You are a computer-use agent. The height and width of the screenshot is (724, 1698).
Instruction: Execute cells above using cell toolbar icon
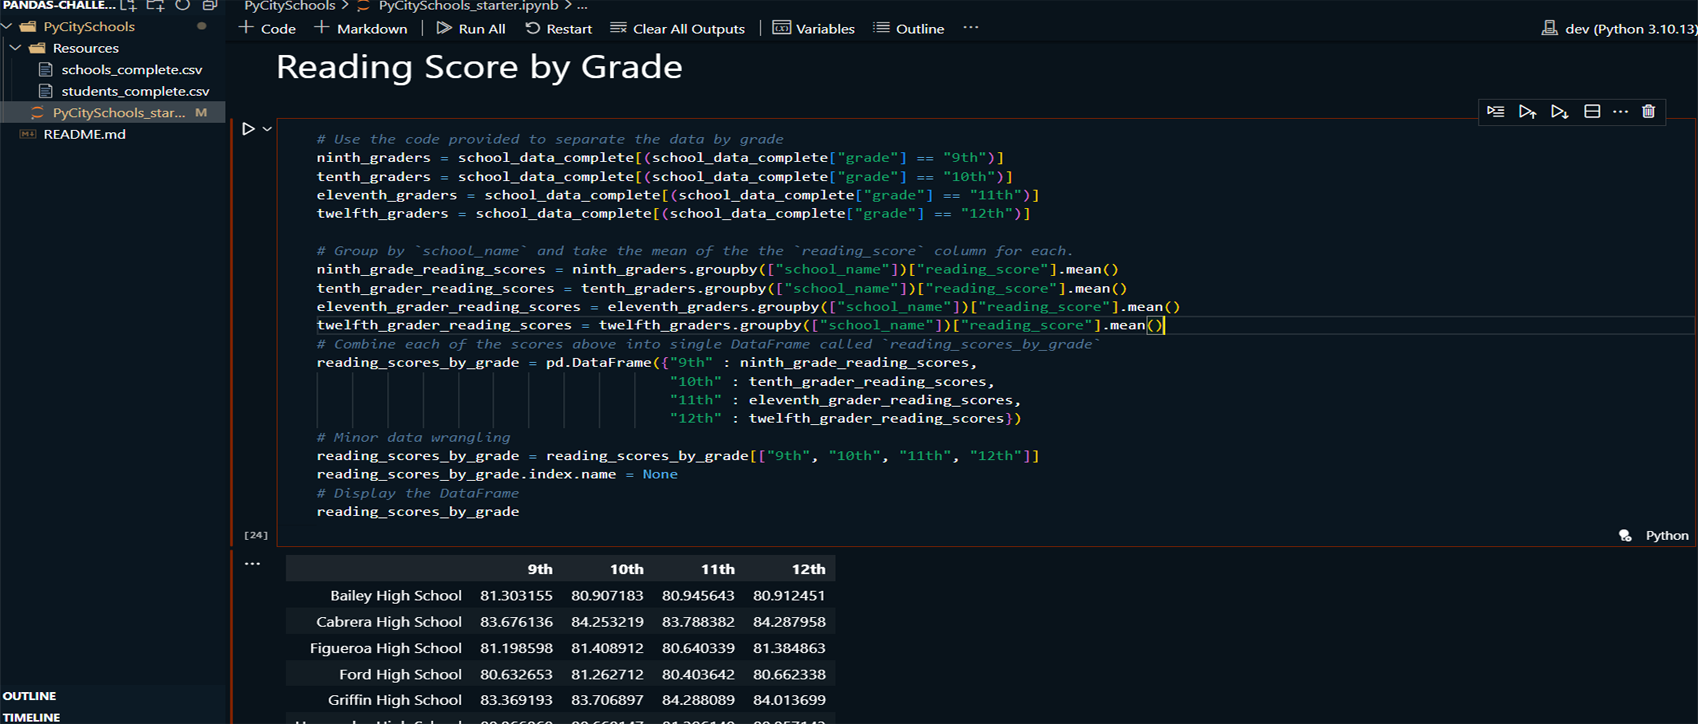point(1527,112)
